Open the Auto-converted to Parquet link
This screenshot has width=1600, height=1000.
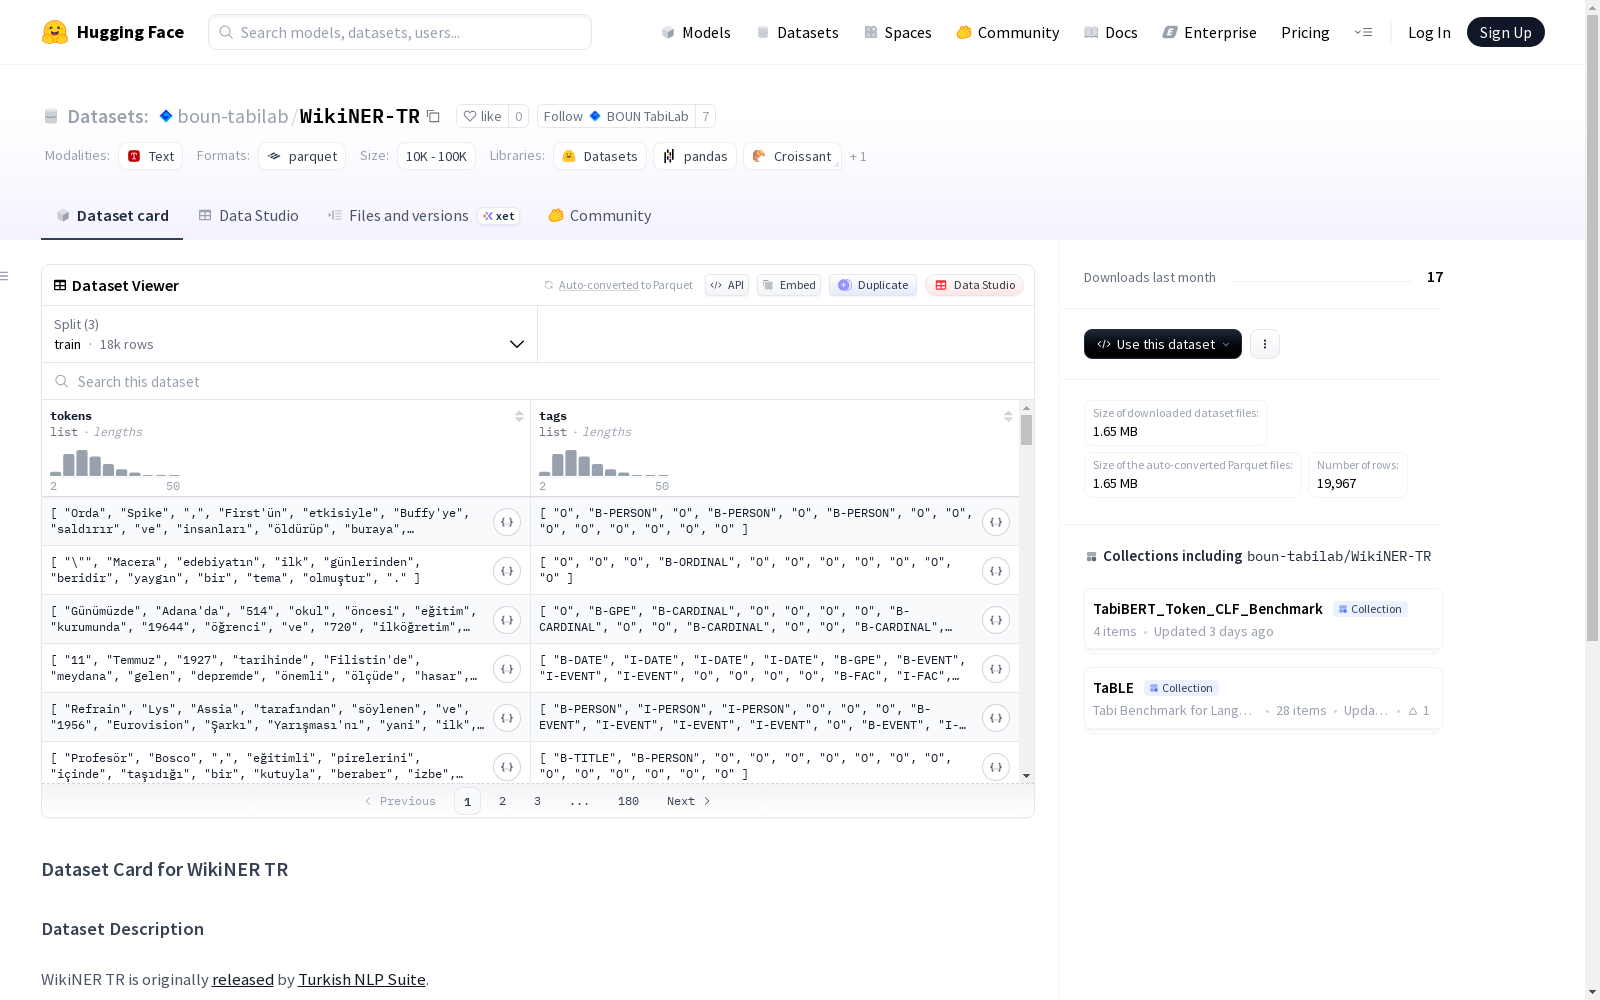(x=626, y=285)
